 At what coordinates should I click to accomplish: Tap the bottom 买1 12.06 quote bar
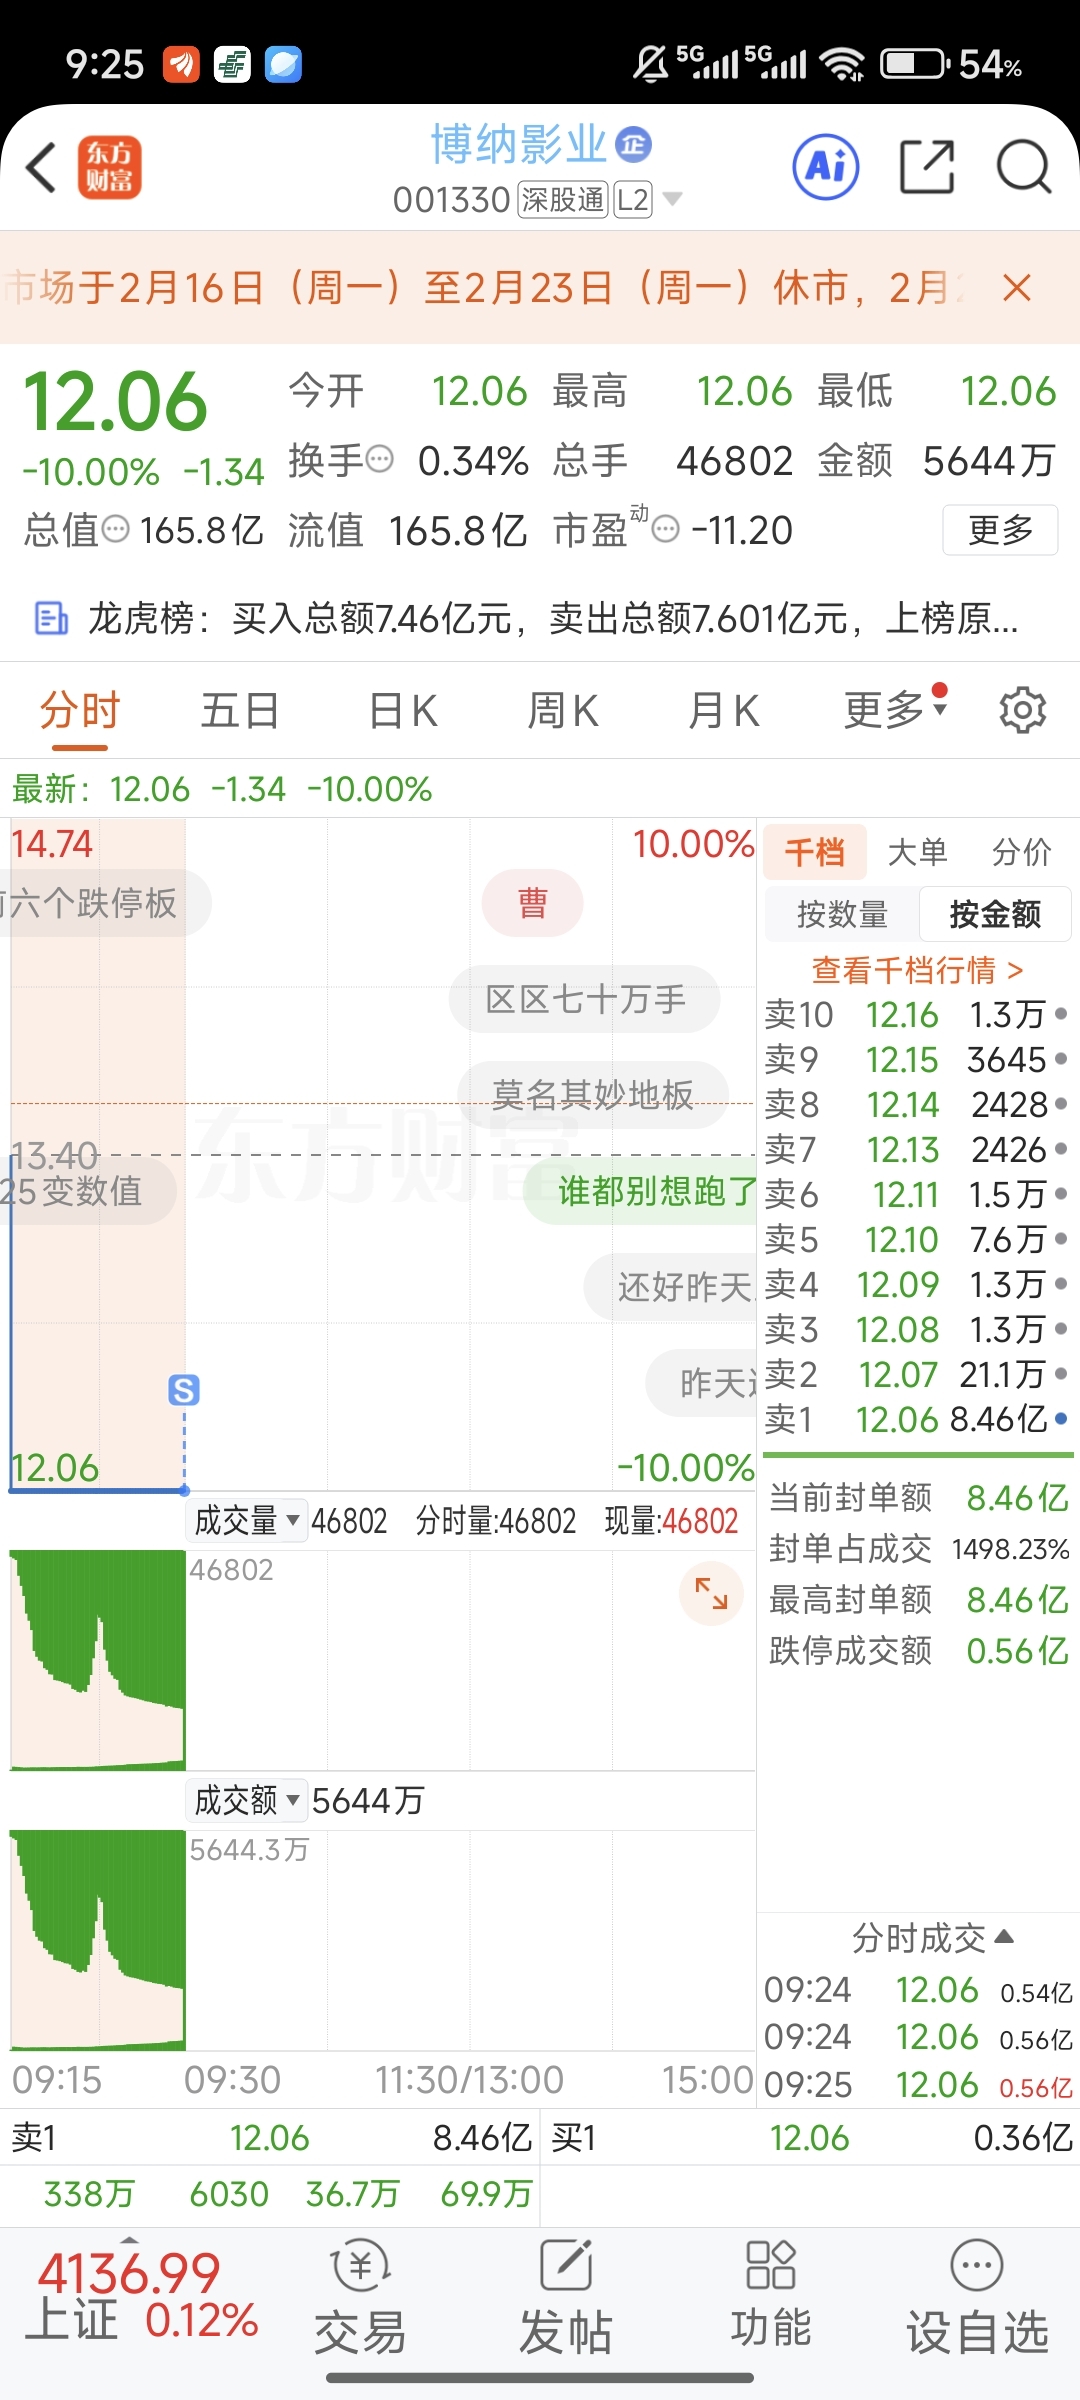coord(810,2138)
